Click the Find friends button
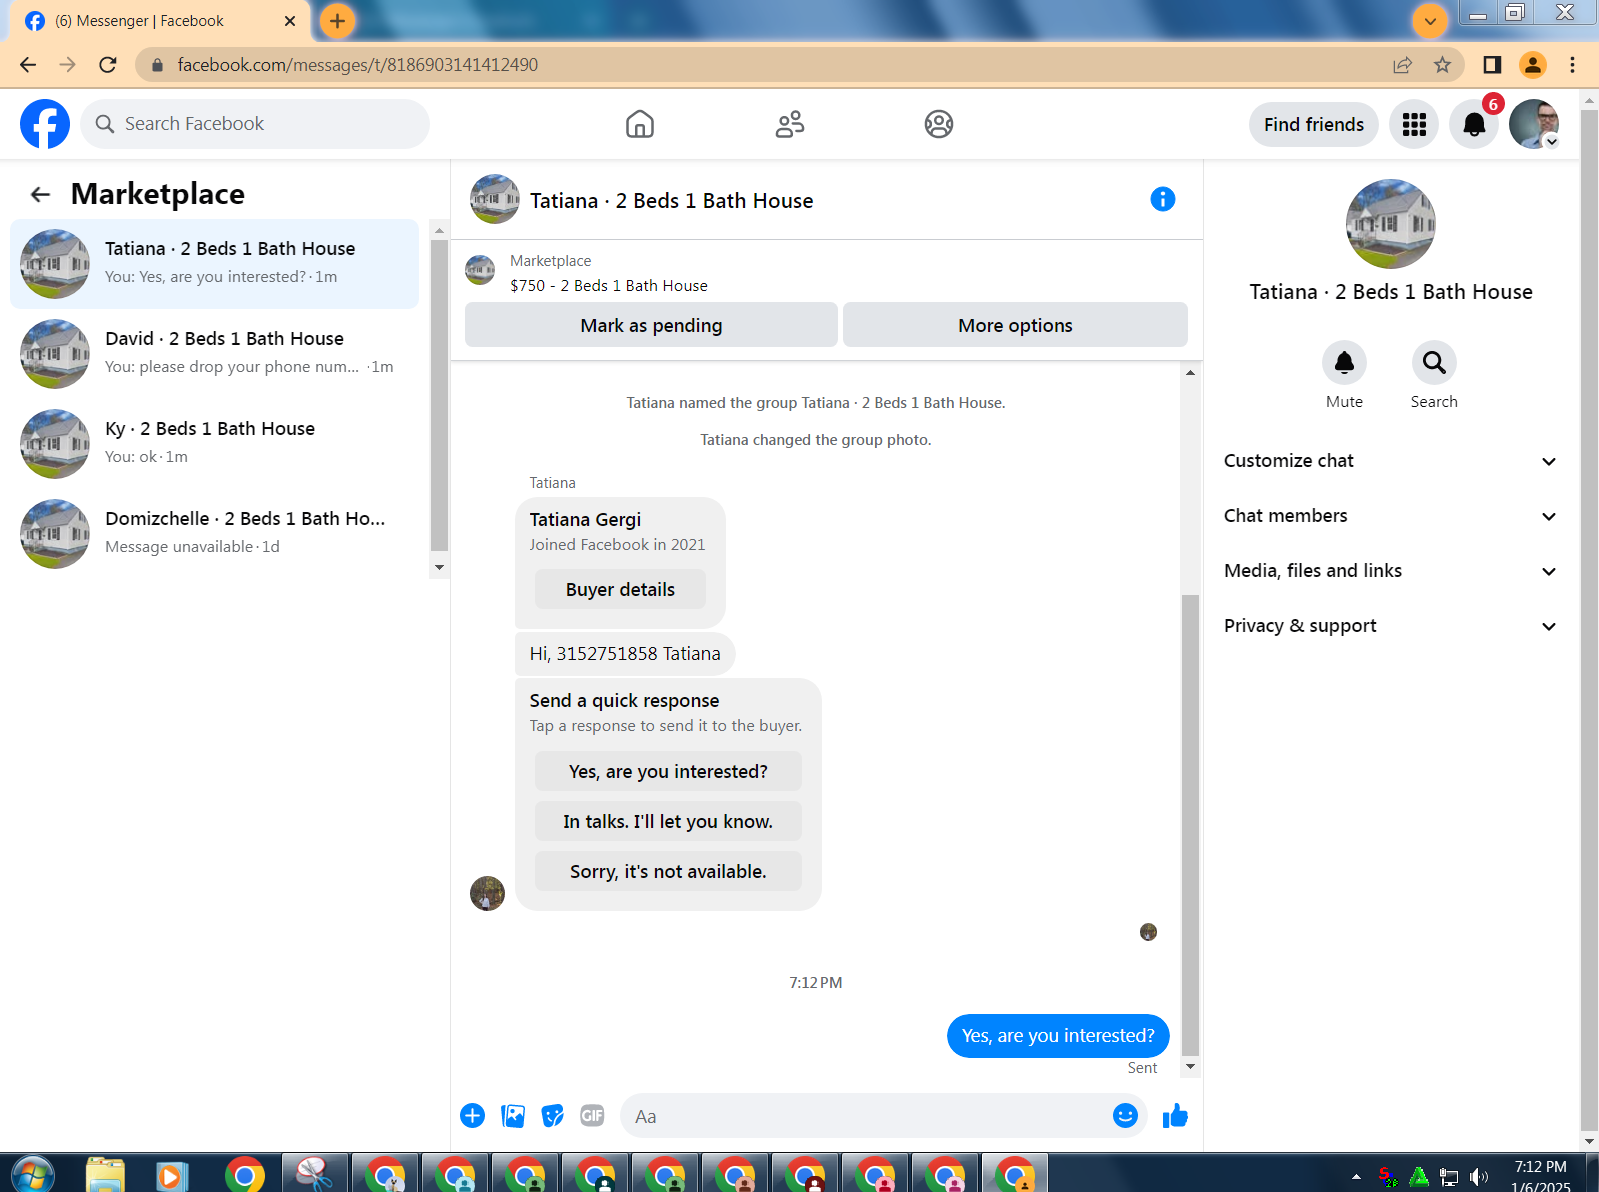The height and width of the screenshot is (1192, 1599). (x=1313, y=124)
